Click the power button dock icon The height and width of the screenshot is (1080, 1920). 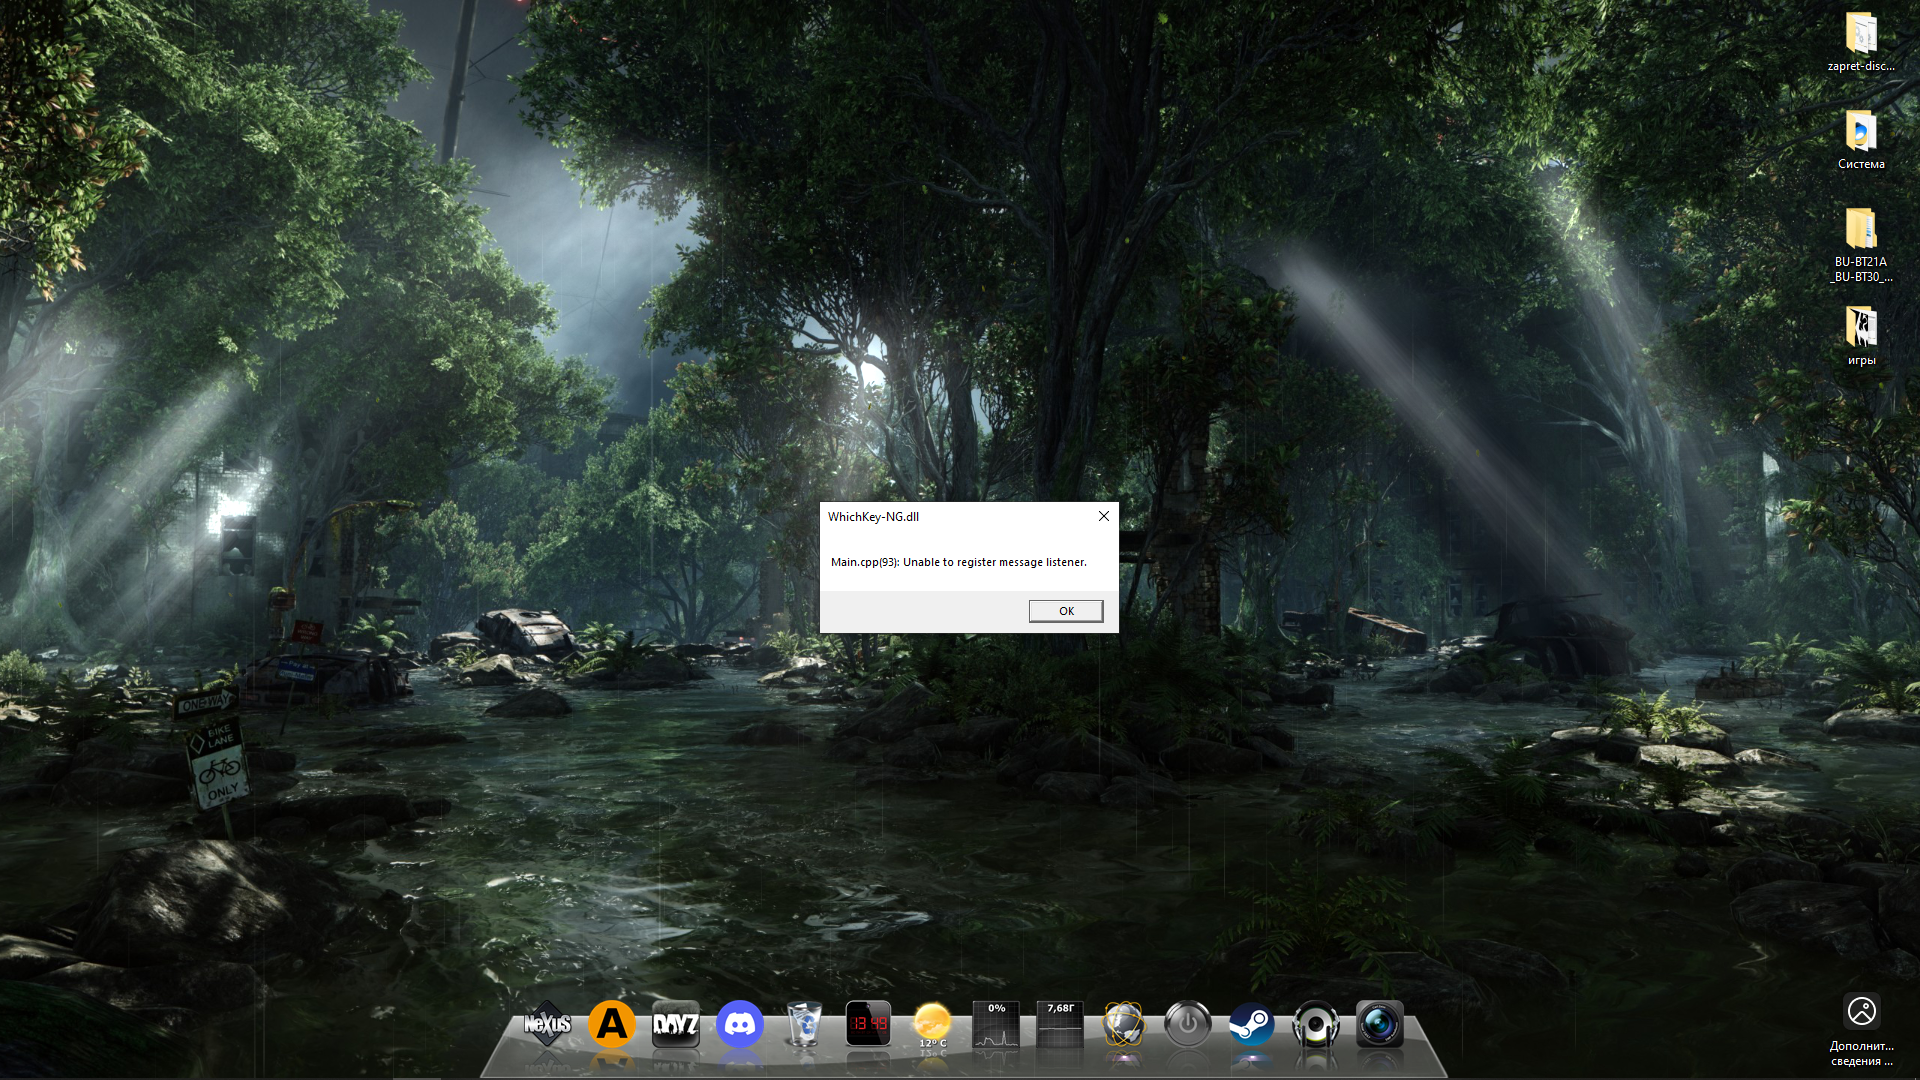tap(1188, 1024)
